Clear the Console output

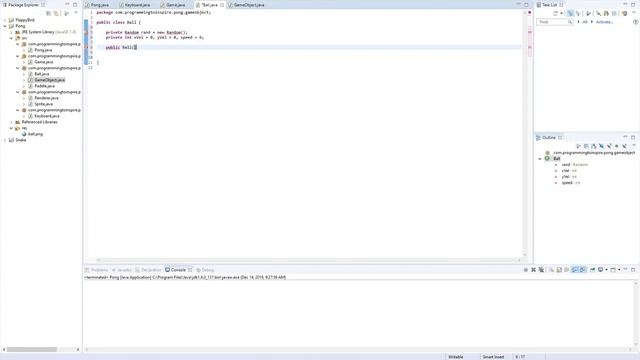click(551, 270)
